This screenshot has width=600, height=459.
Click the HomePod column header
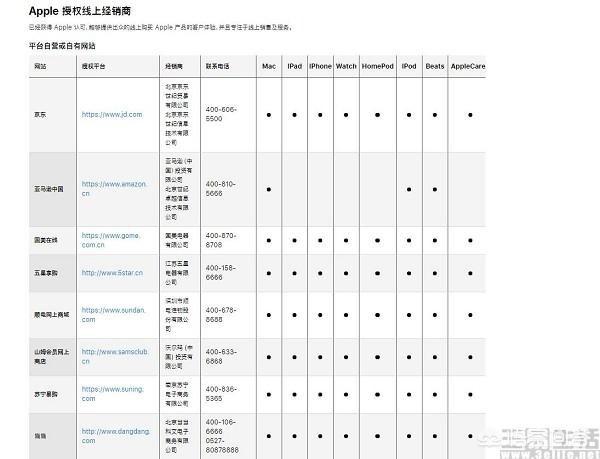coord(377,66)
